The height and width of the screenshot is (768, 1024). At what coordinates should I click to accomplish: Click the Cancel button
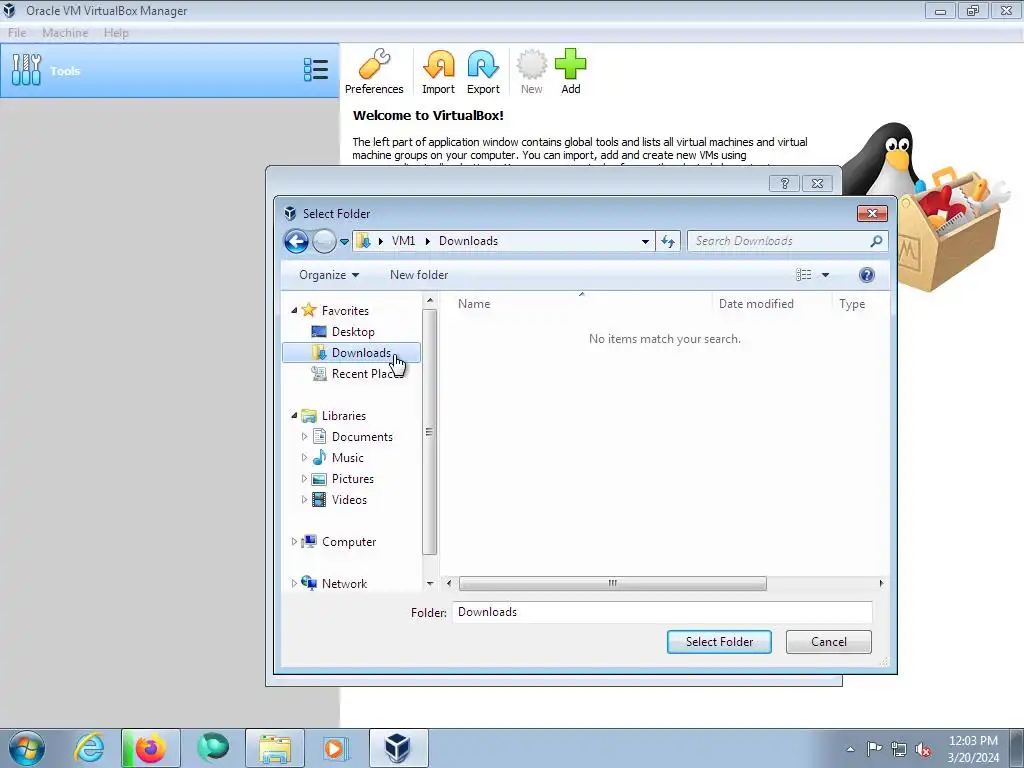(829, 642)
